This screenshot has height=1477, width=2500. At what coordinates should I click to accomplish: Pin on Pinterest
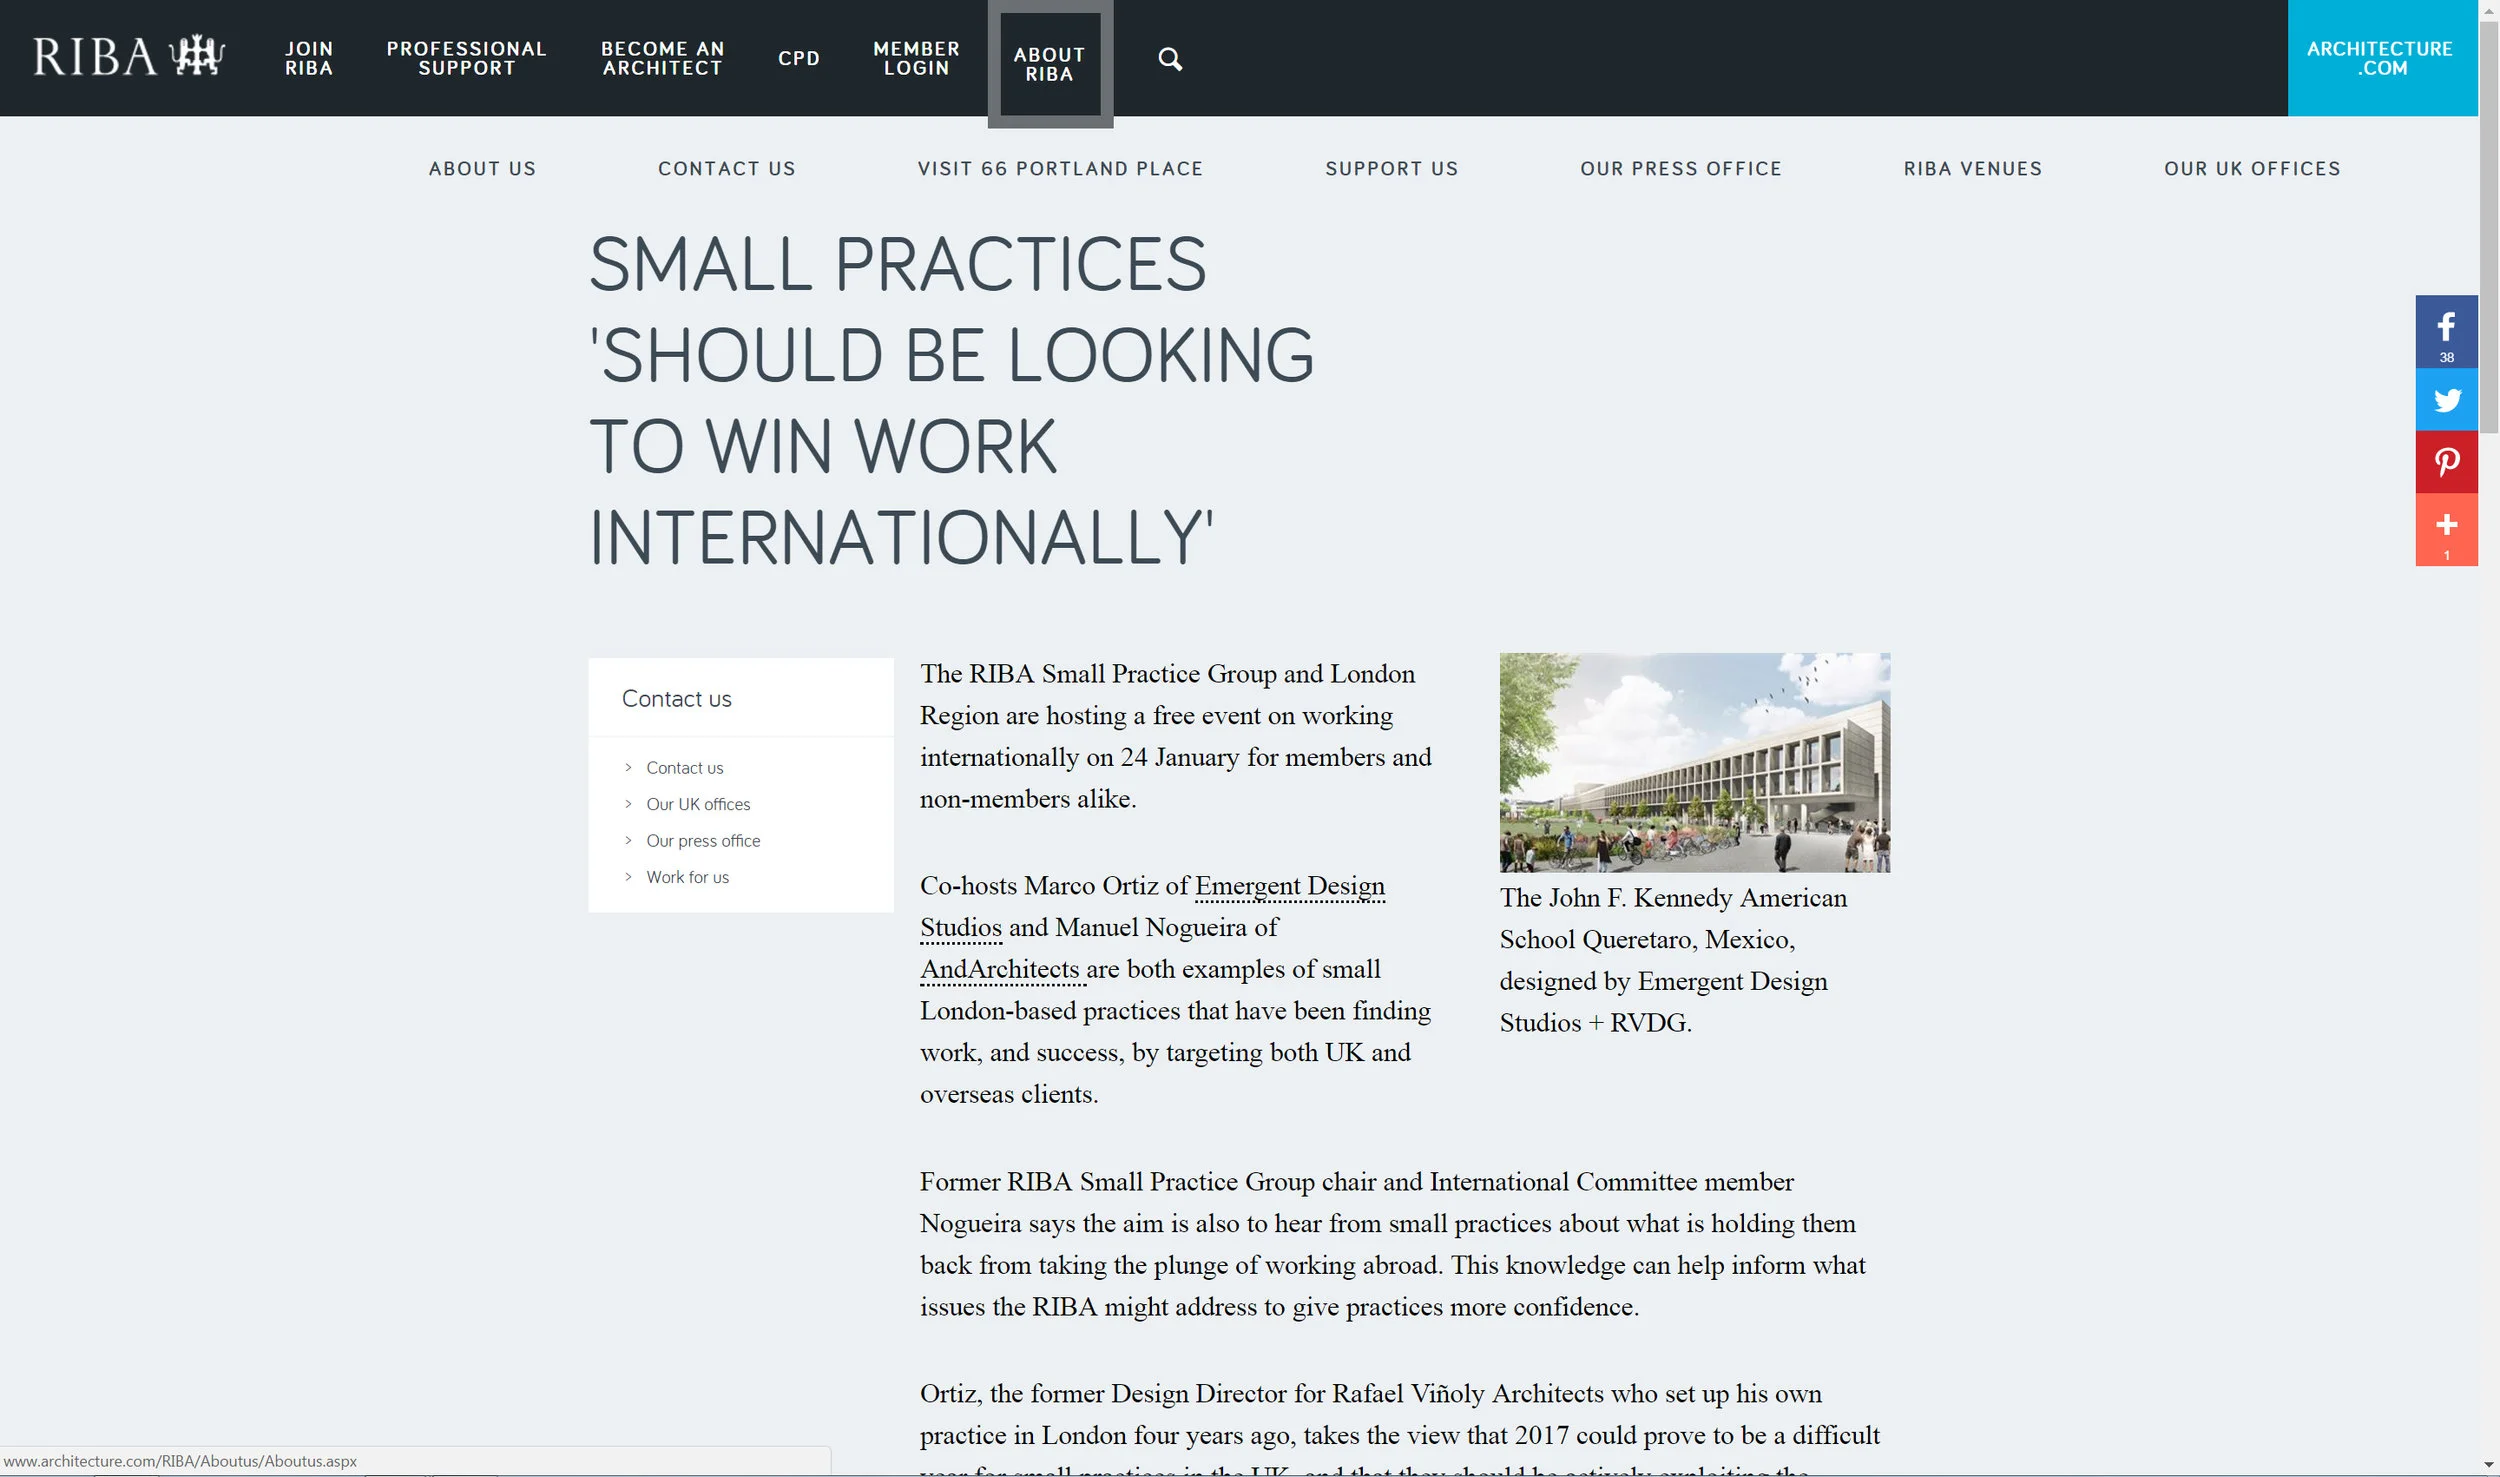click(x=2446, y=462)
